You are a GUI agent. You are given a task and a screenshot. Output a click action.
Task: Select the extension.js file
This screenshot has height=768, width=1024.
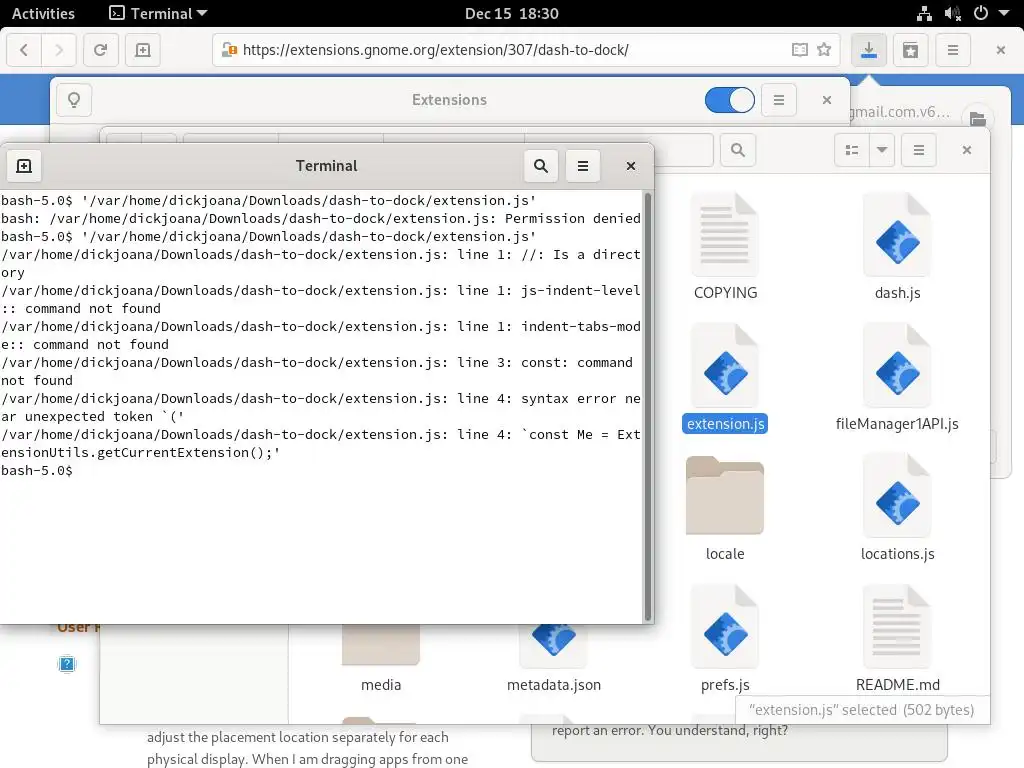tap(725, 377)
